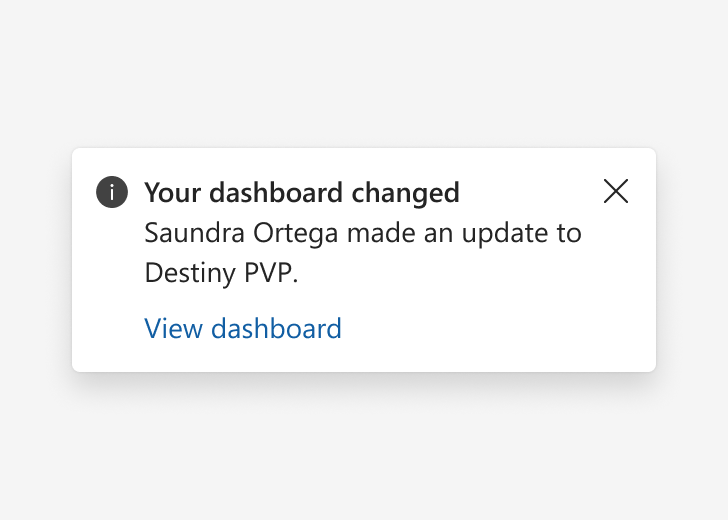Open the View dashboard link
This screenshot has height=520, width=728.
point(243,328)
